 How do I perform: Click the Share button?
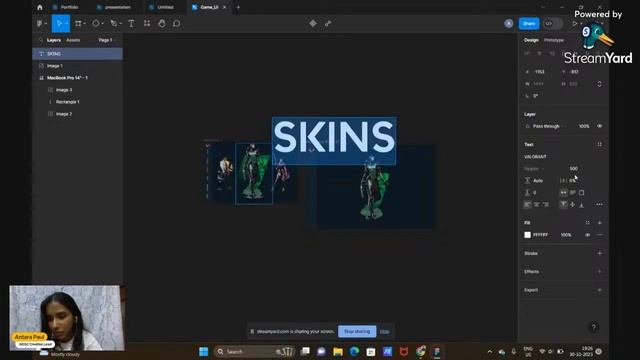(x=529, y=24)
